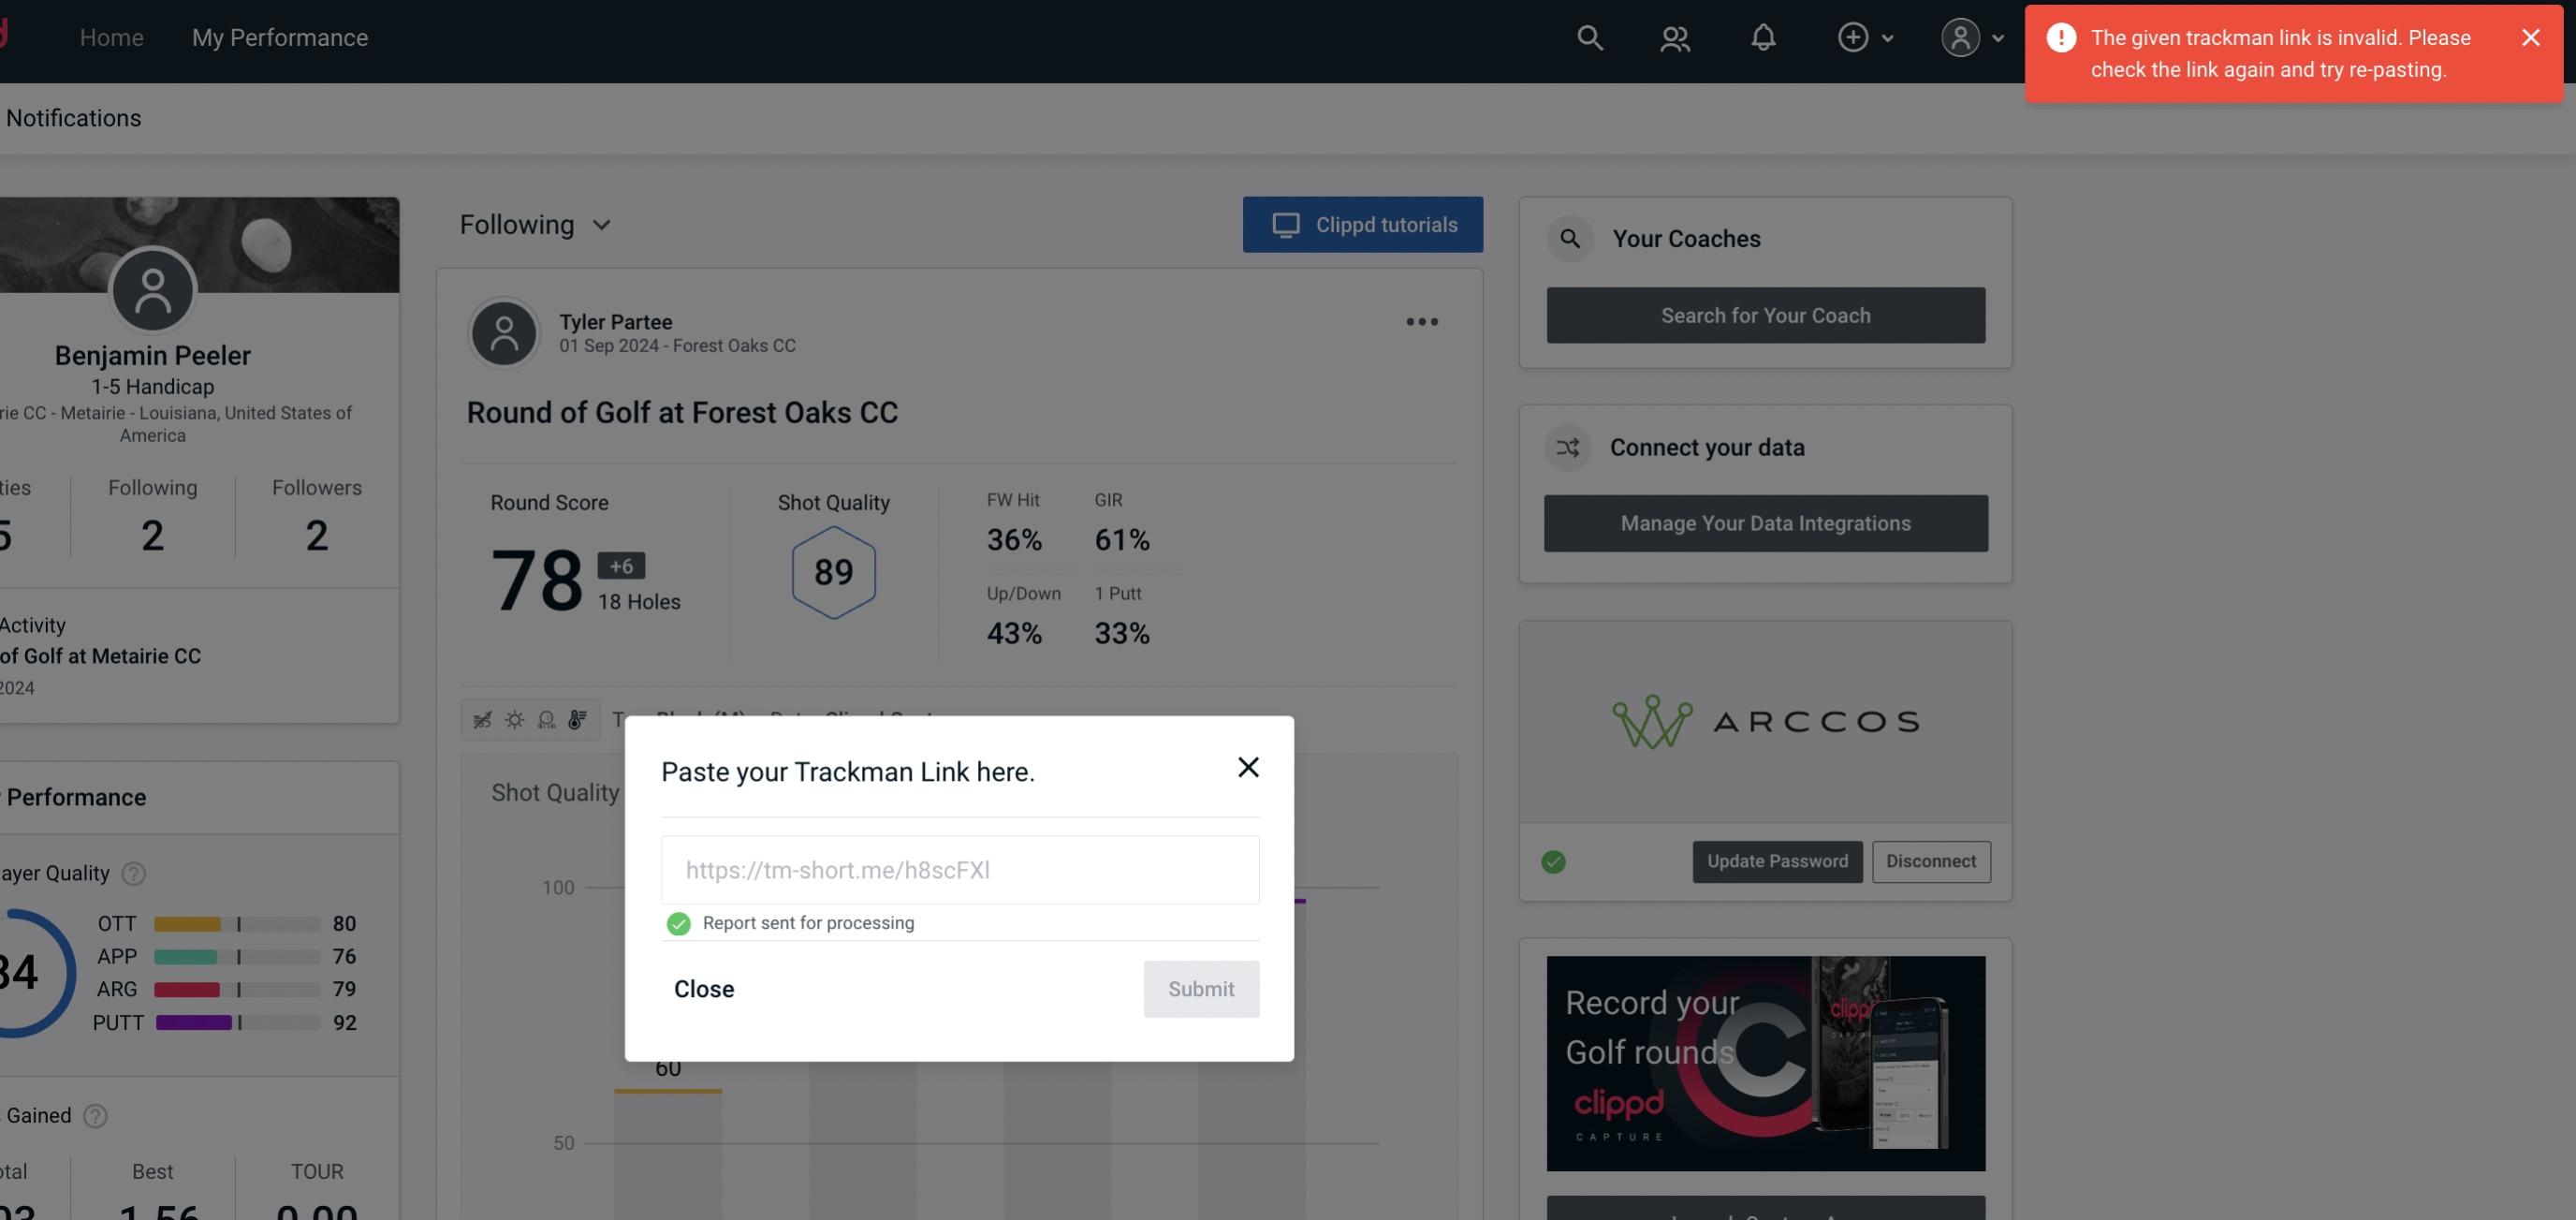Toggle the green Arccos connected status indicator

pyautogui.click(x=1554, y=860)
